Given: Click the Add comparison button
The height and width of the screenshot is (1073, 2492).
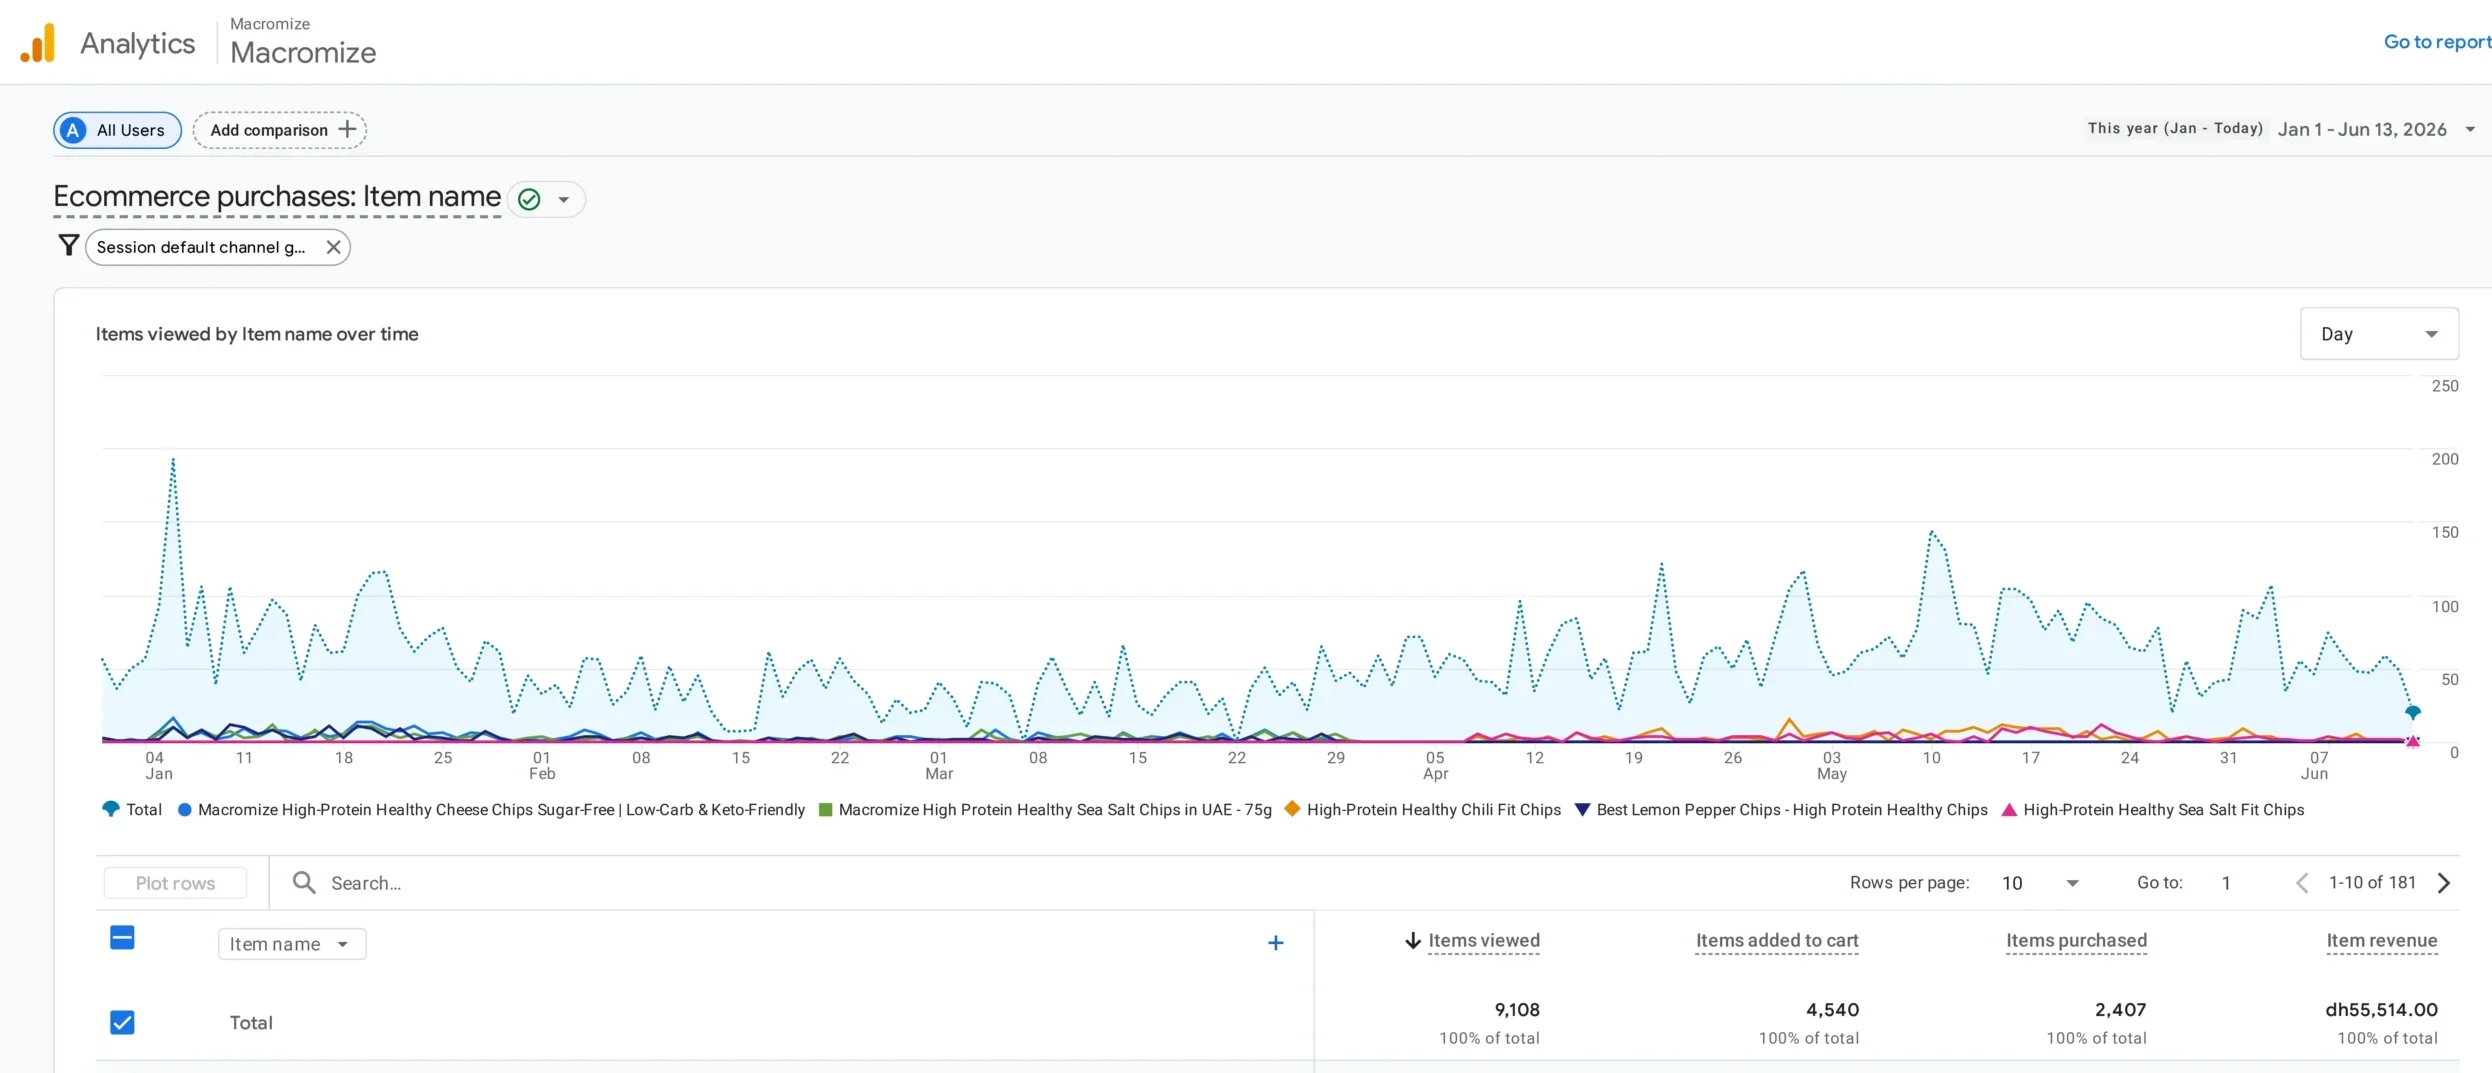Looking at the screenshot, I should tap(280, 130).
